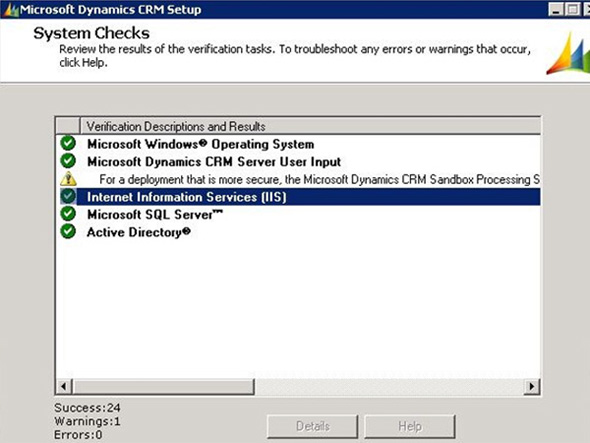Click the Help button
The width and height of the screenshot is (590, 443).
point(410,426)
